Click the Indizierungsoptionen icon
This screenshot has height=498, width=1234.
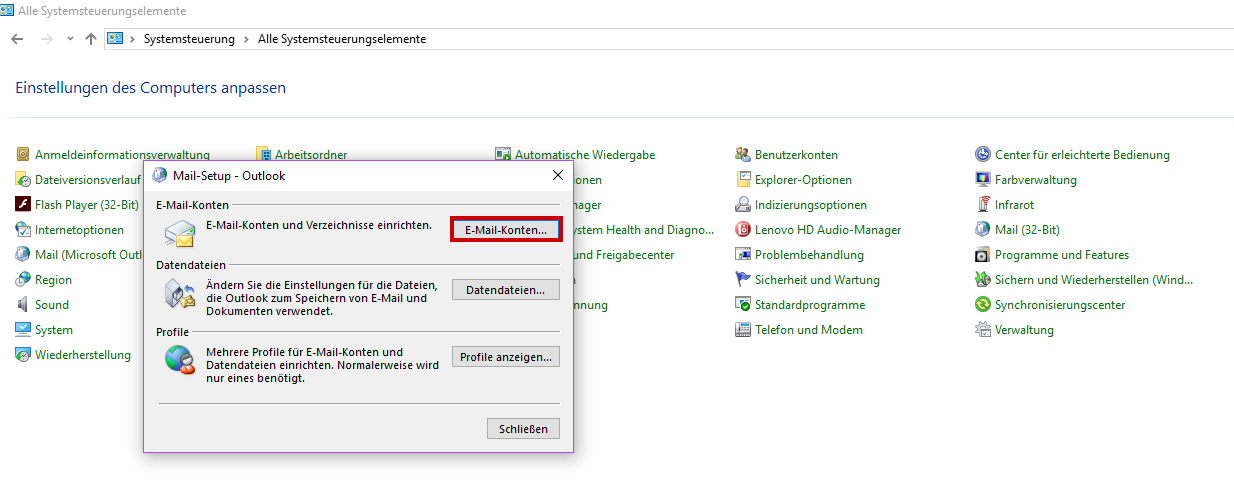coord(743,205)
